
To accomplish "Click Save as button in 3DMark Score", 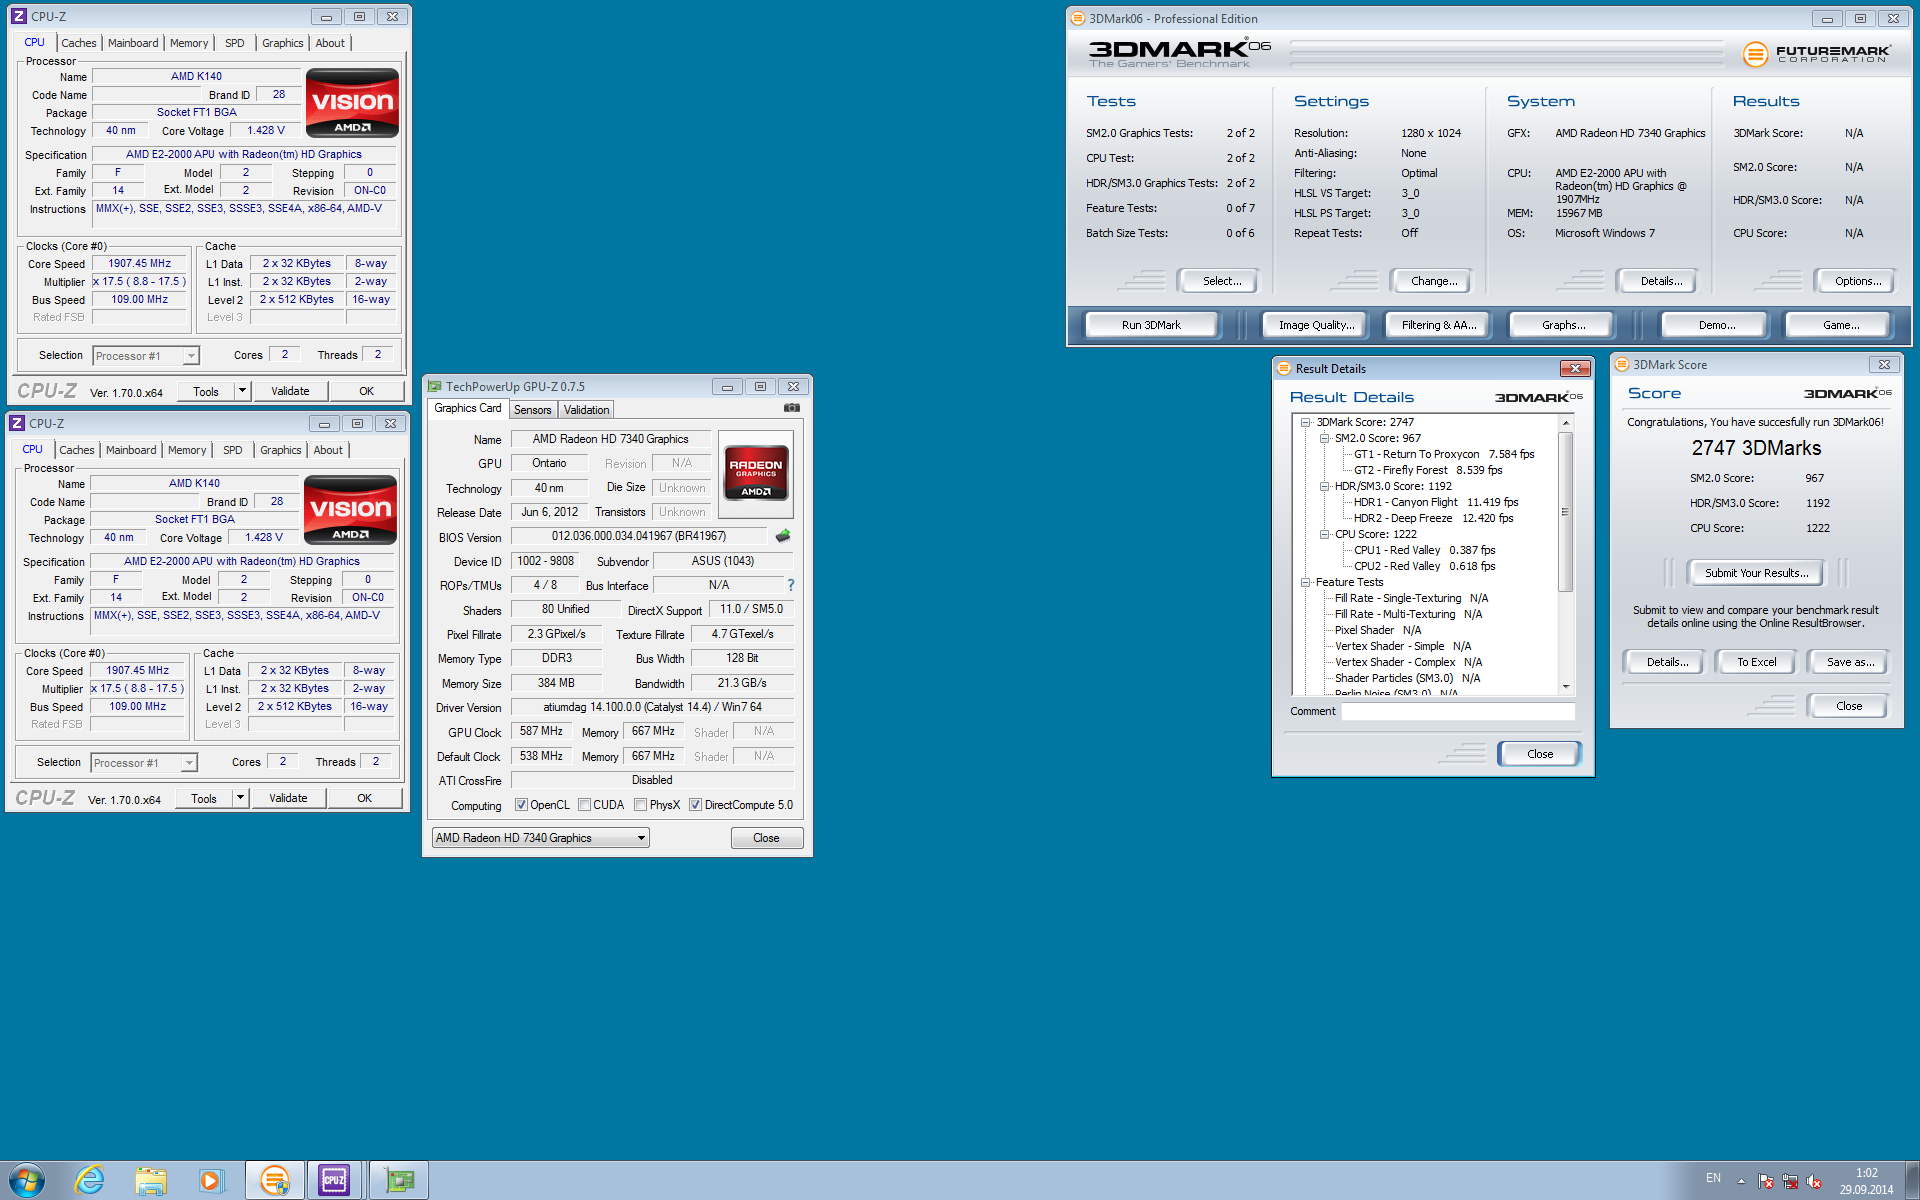I will pyautogui.click(x=1850, y=662).
